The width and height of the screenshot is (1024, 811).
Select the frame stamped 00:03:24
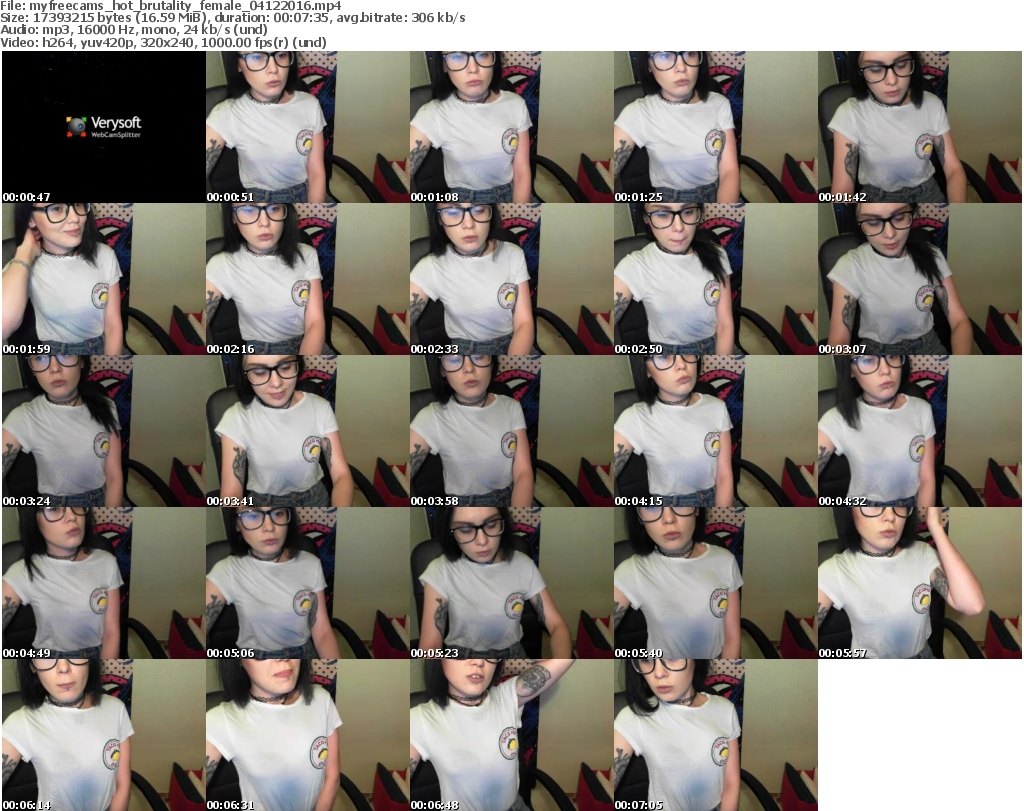tap(104, 431)
